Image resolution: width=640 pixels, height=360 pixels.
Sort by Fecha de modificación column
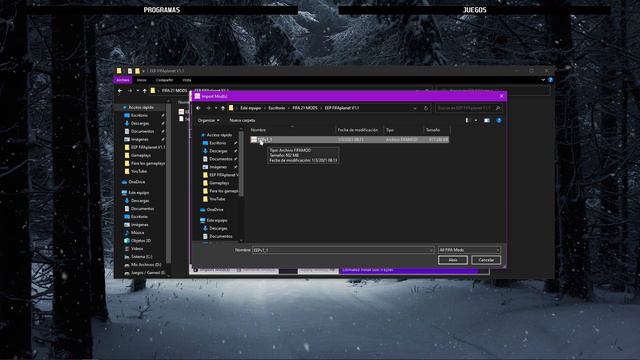[x=359, y=130]
